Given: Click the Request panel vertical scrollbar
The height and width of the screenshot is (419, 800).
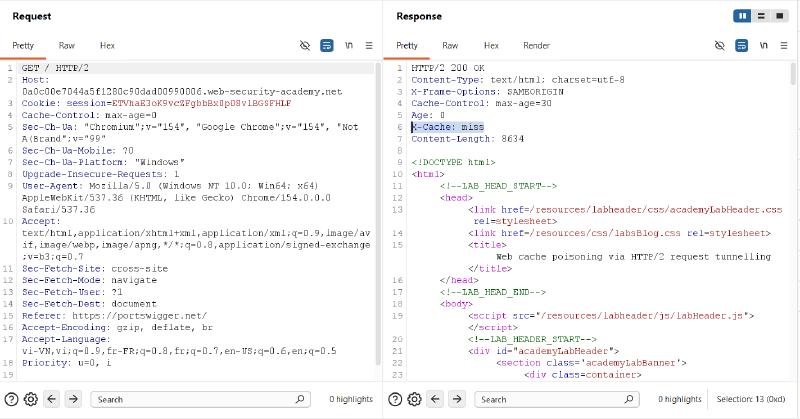Looking at the screenshot, I should pyautogui.click(x=378, y=214).
